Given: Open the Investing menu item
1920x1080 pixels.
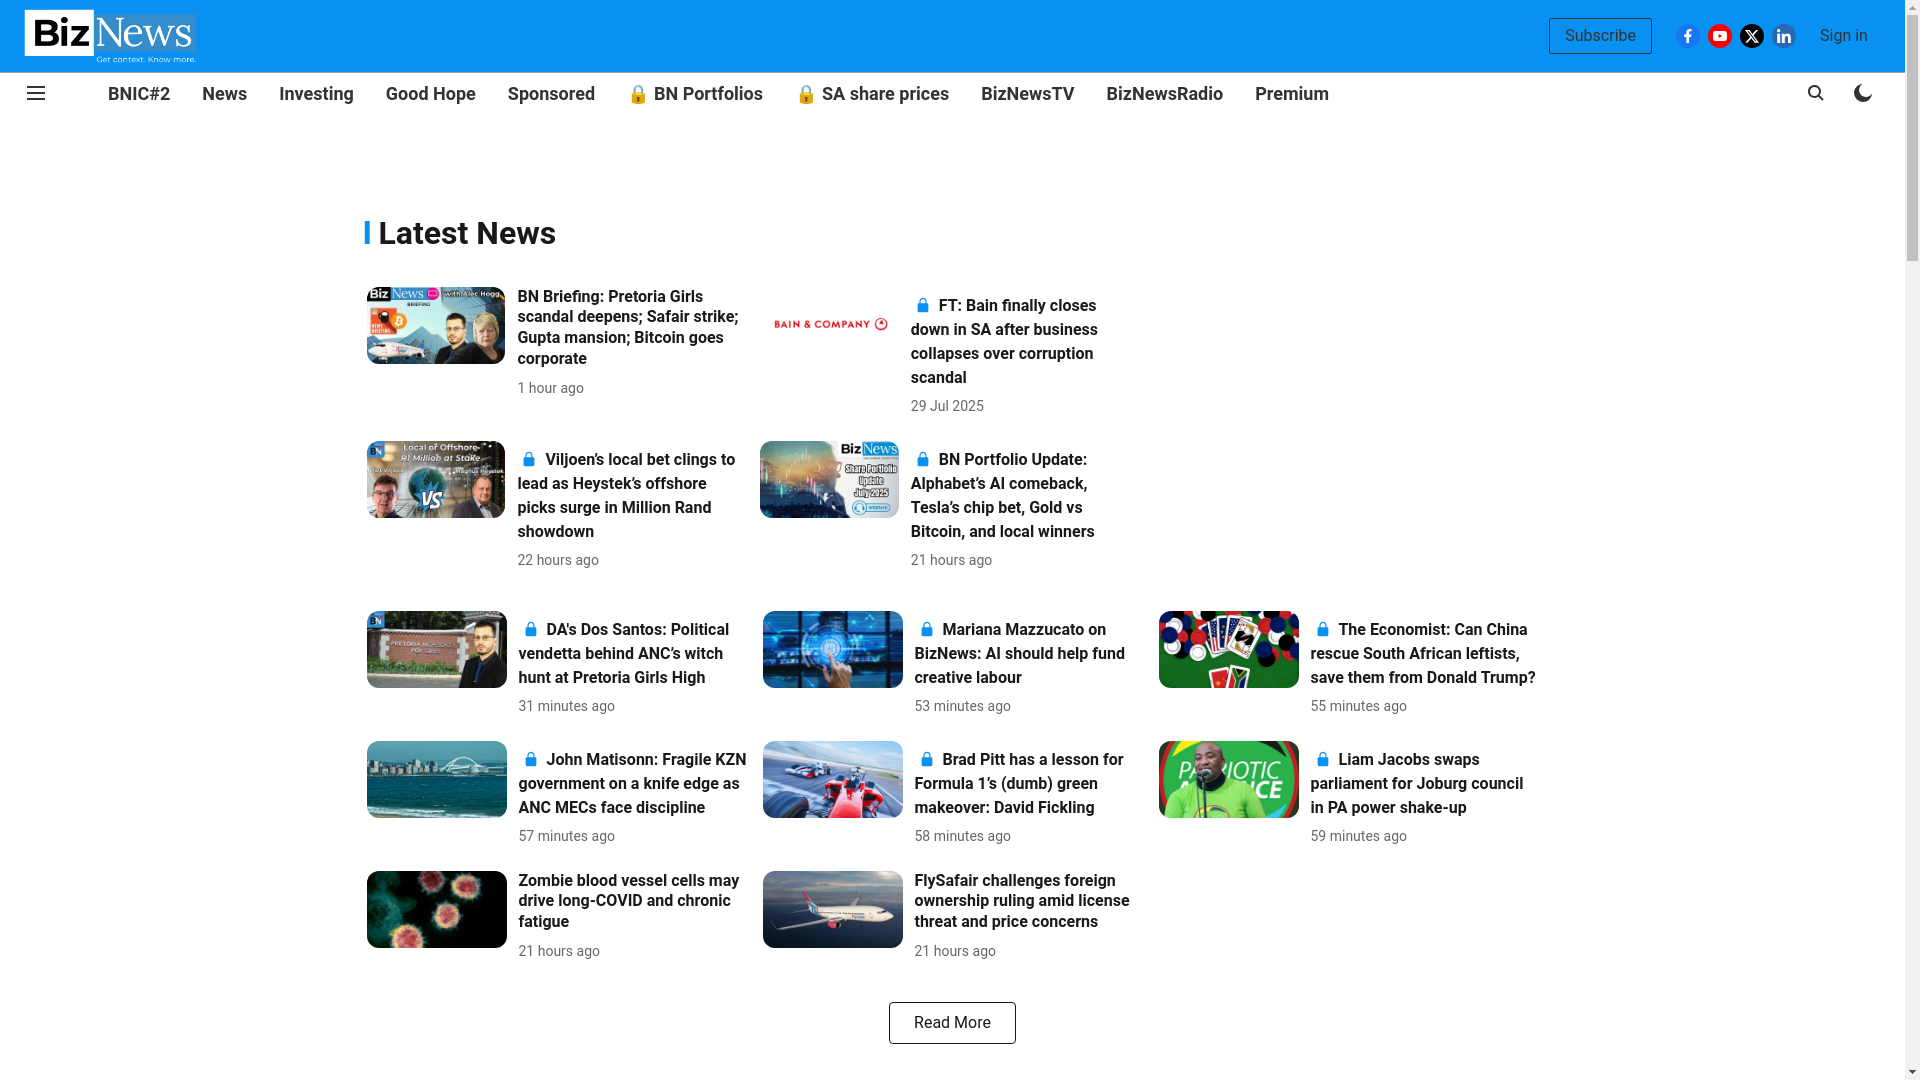Looking at the screenshot, I should point(316,94).
